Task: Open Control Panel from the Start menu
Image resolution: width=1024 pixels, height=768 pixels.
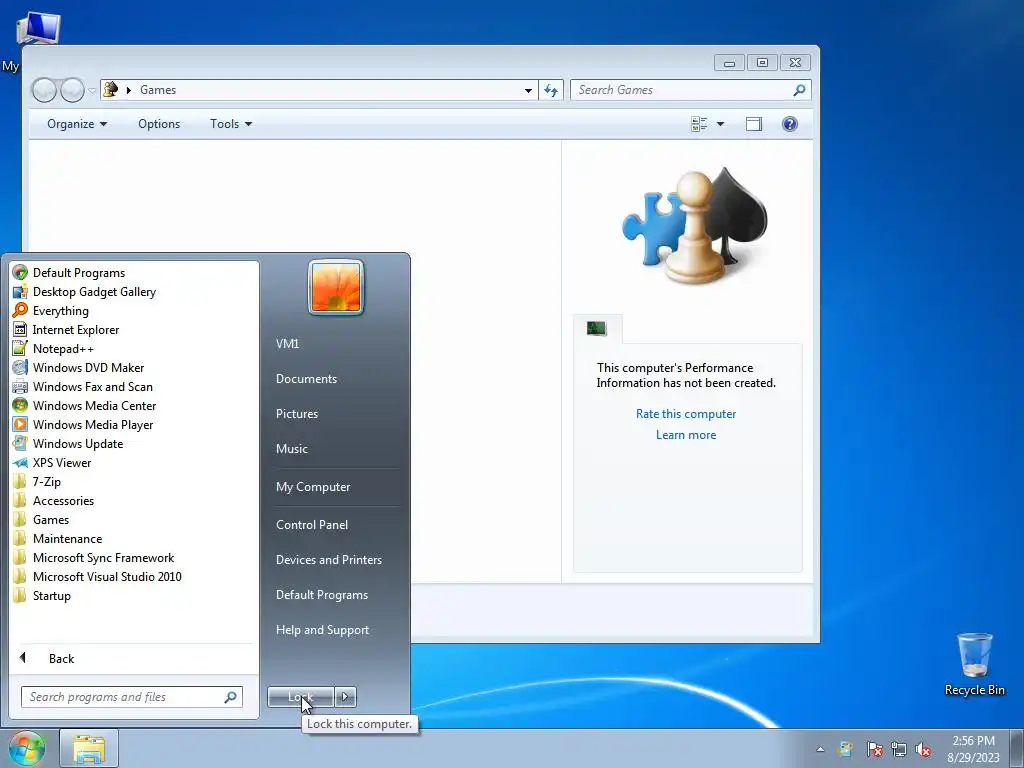Action: coord(312,525)
